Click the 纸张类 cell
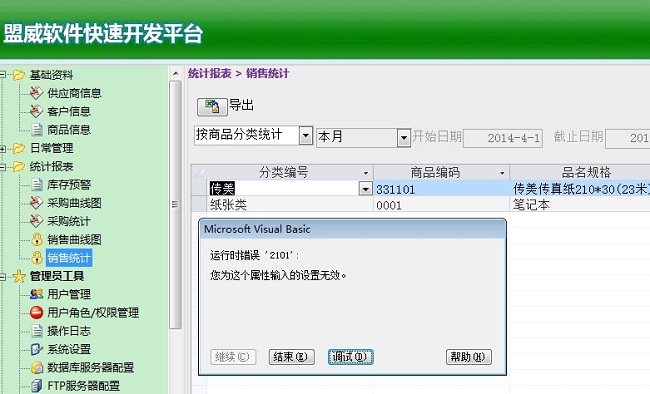The image size is (650, 394). 290,204
